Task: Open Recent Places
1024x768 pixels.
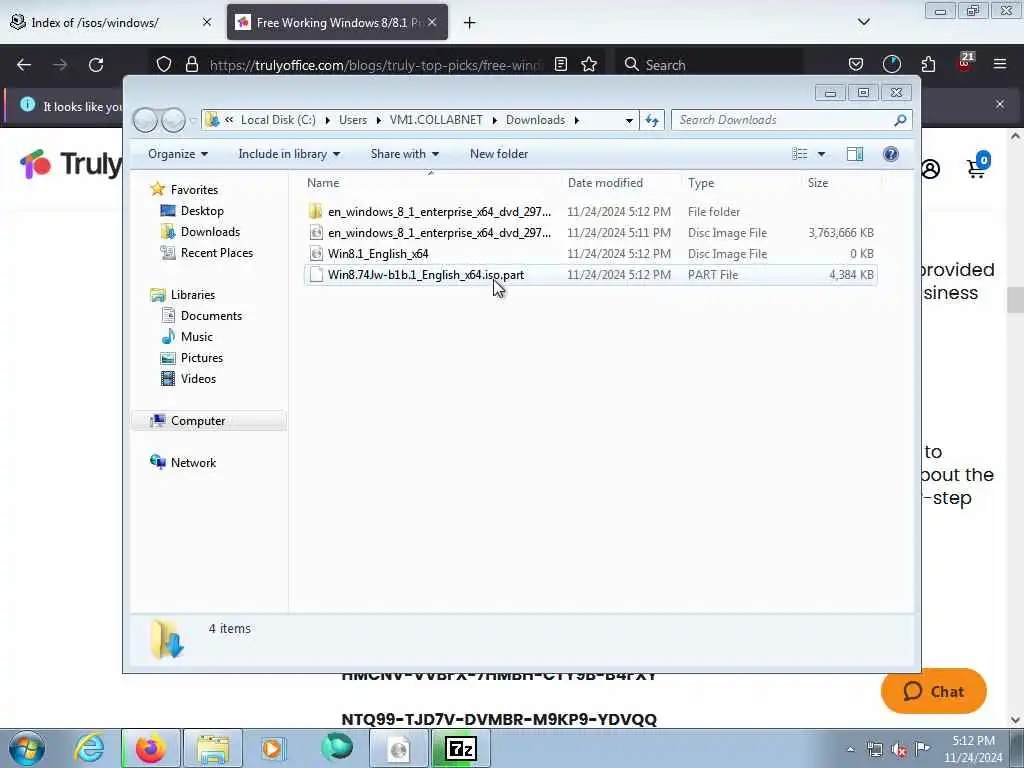Action: [217, 253]
